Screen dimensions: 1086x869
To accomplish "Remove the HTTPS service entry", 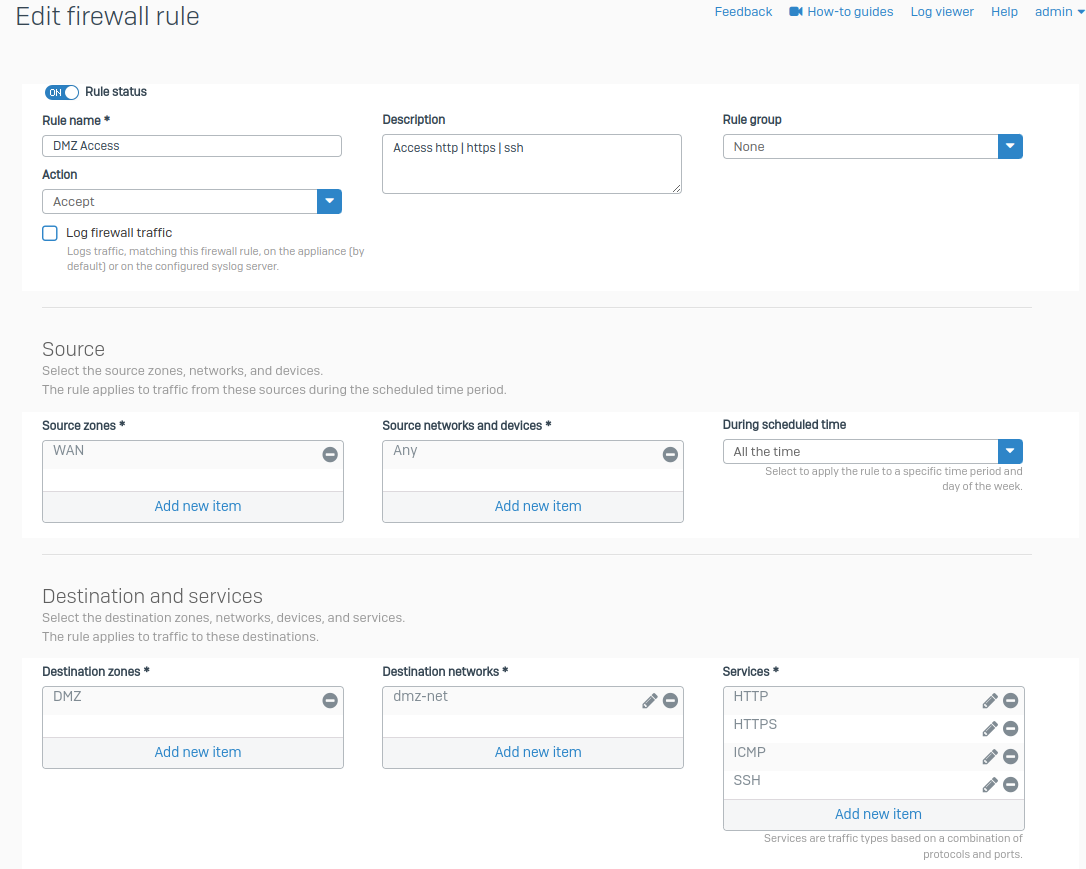I will pos(1010,729).
